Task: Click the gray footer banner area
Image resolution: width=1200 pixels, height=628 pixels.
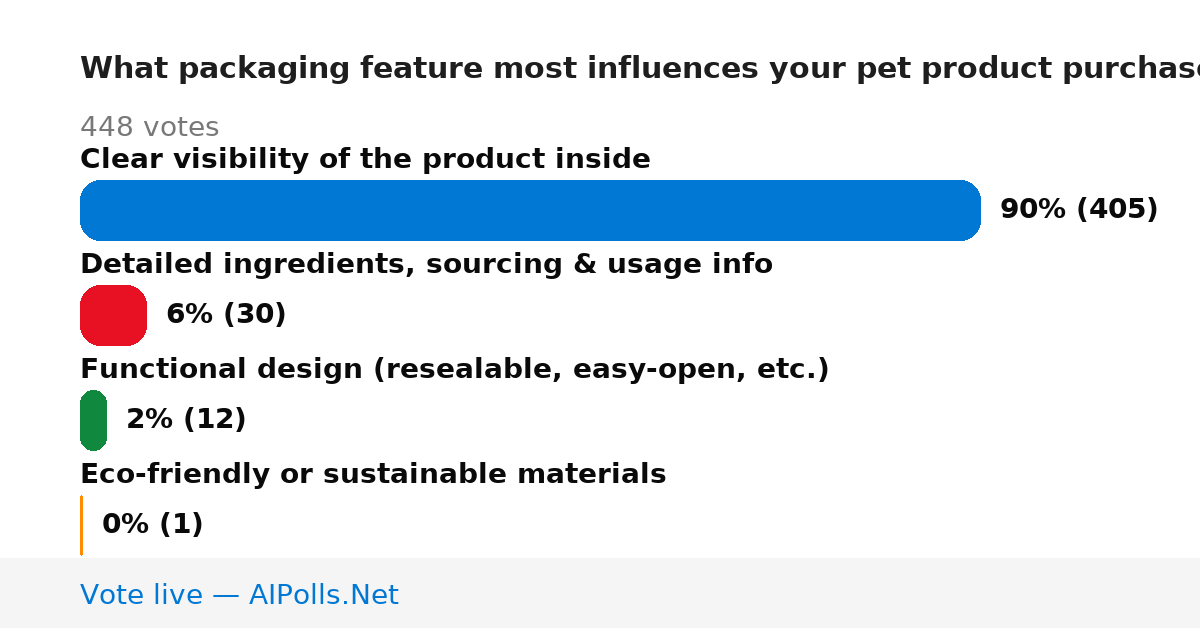Action: pos(600,593)
